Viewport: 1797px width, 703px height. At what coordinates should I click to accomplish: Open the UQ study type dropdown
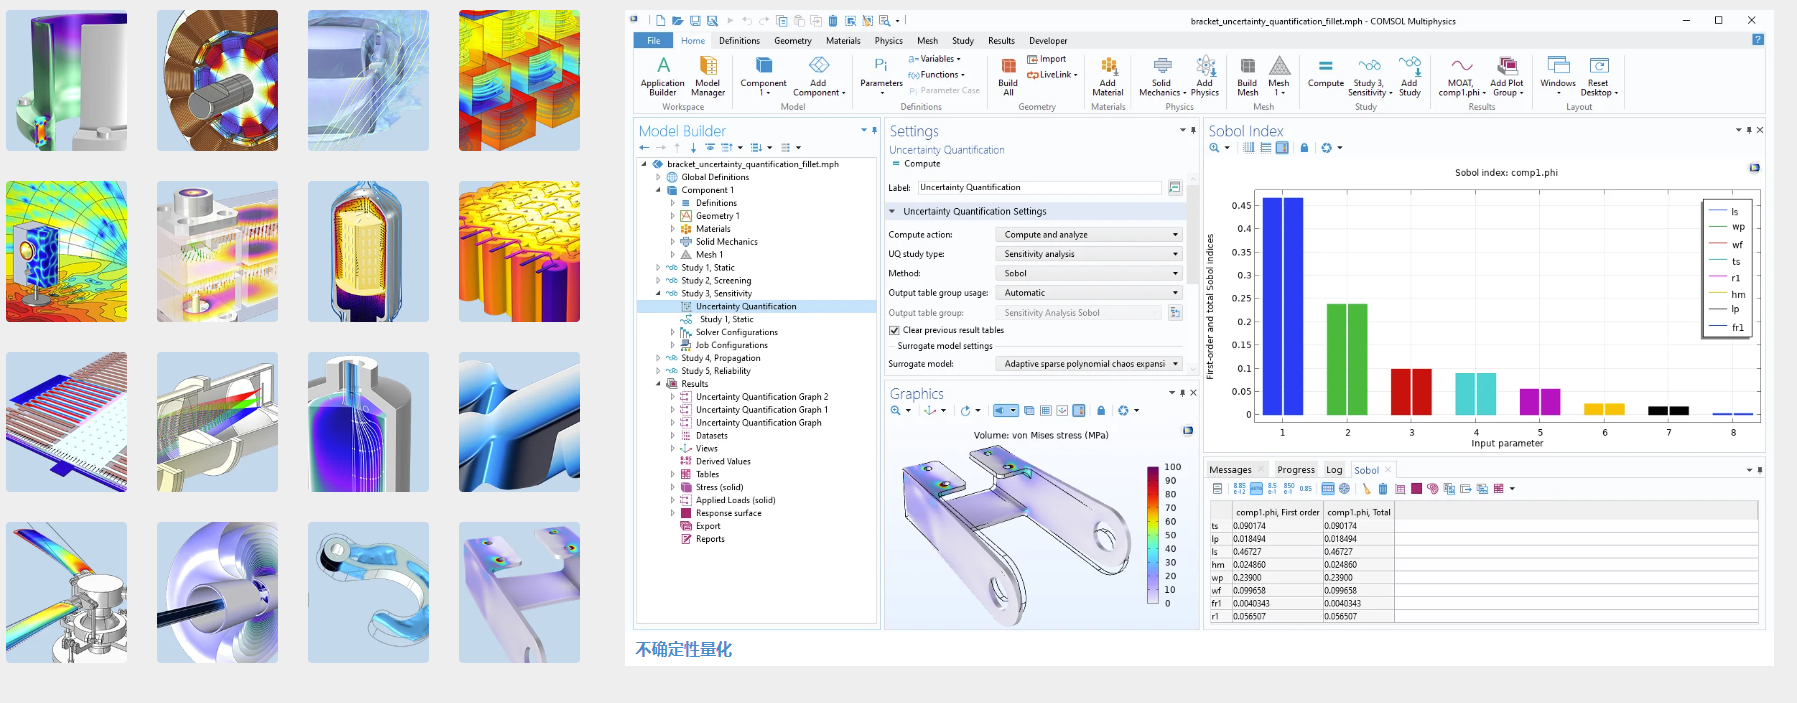tap(1089, 254)
